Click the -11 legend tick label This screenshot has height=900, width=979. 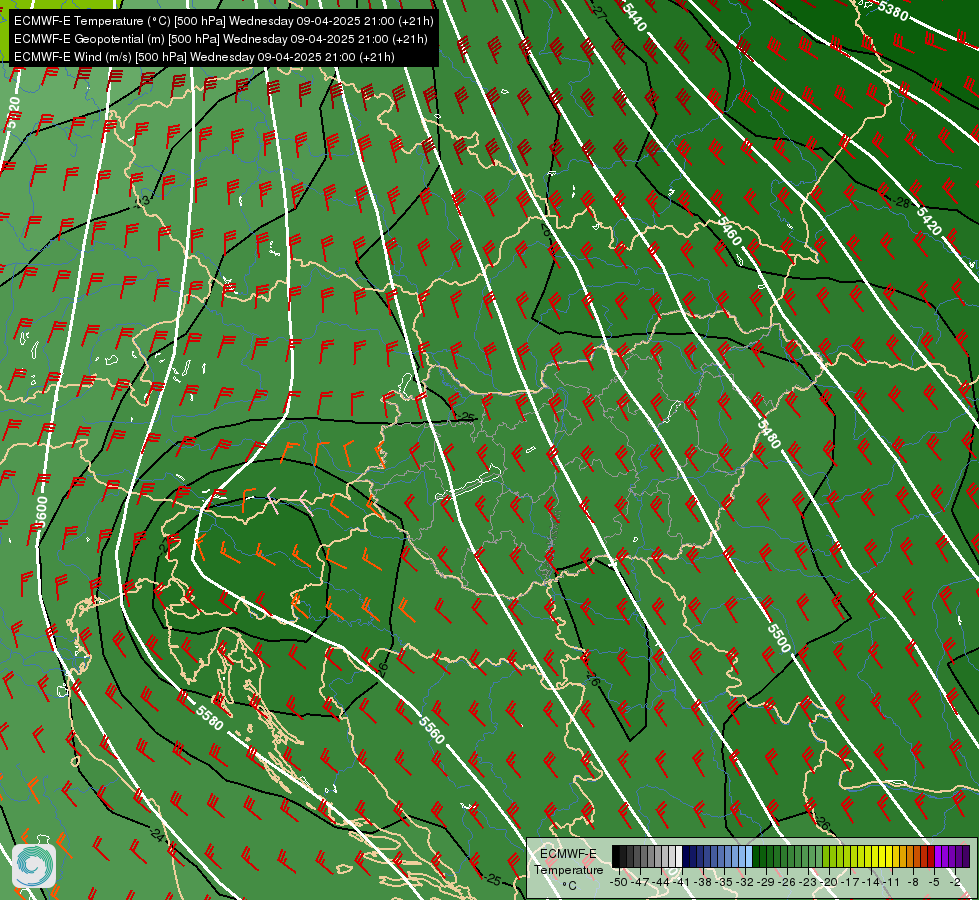[x=892, y=883]
